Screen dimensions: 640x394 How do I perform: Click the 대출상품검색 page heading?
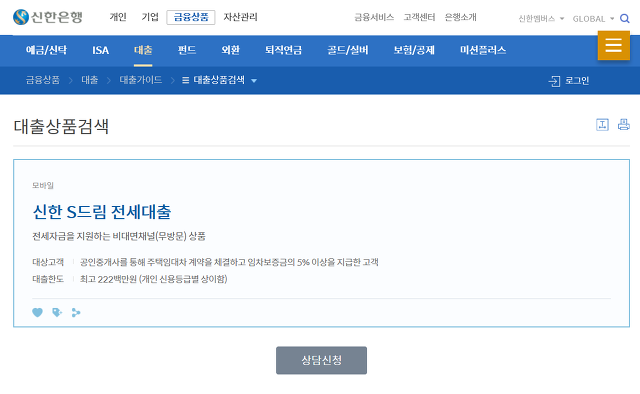(61, 126)
